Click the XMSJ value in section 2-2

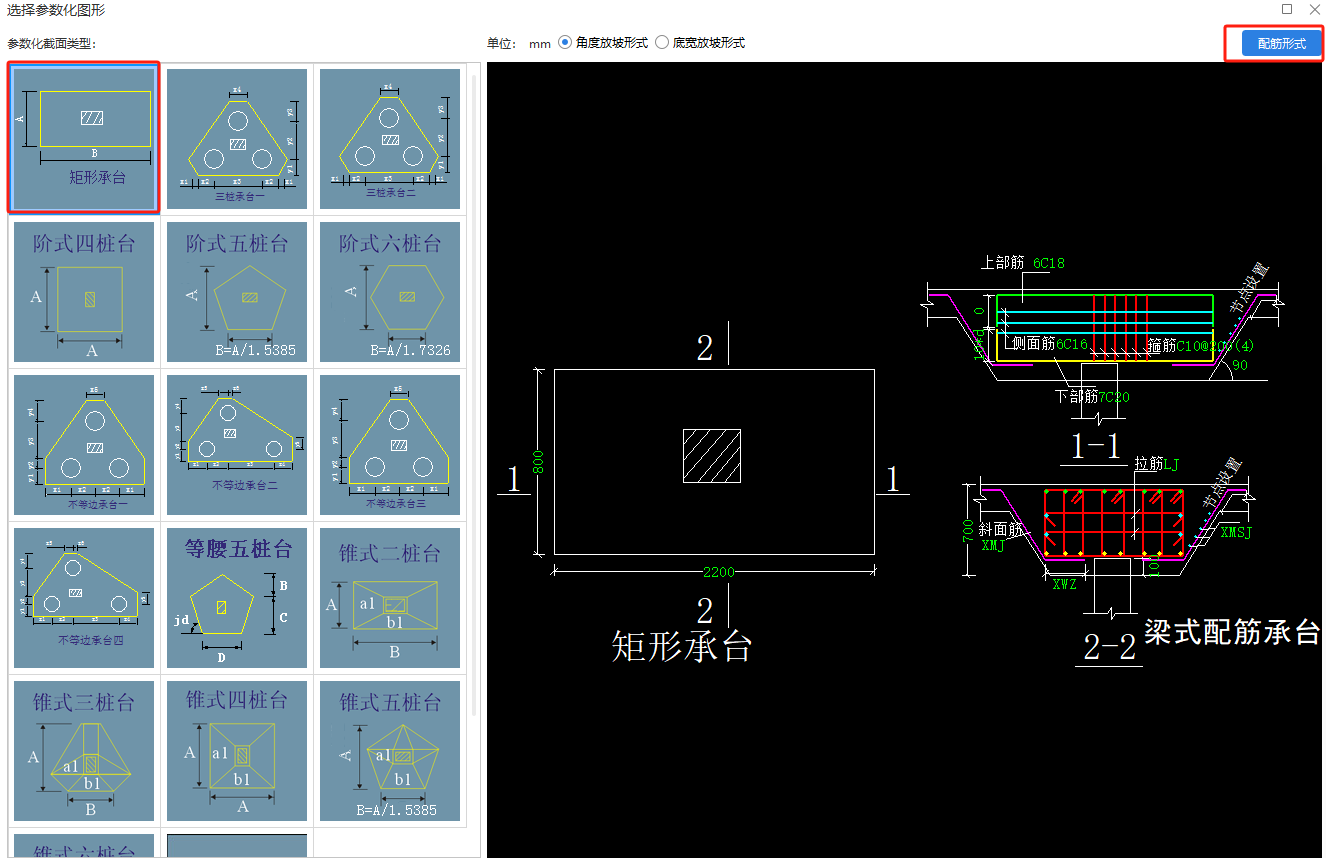click(1235, 533)
